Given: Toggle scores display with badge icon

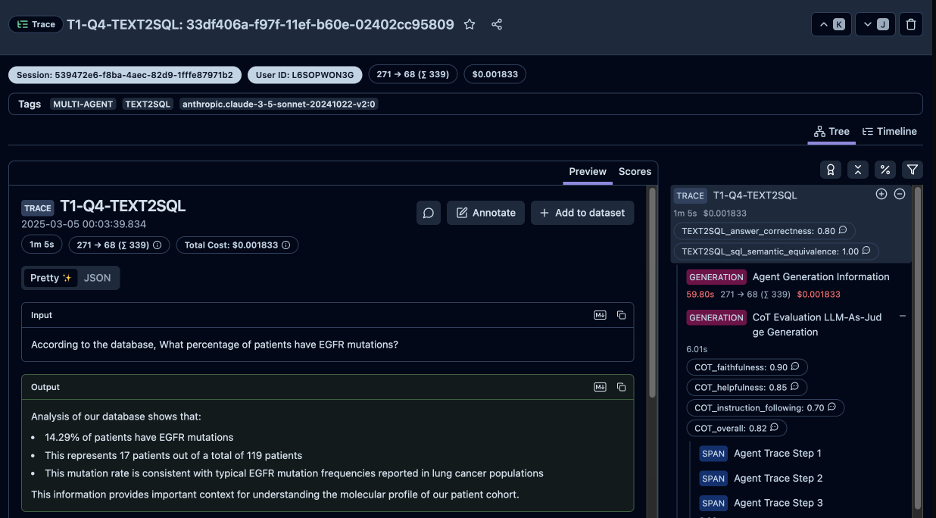Looking at the screenshot, I should point(830,170).
